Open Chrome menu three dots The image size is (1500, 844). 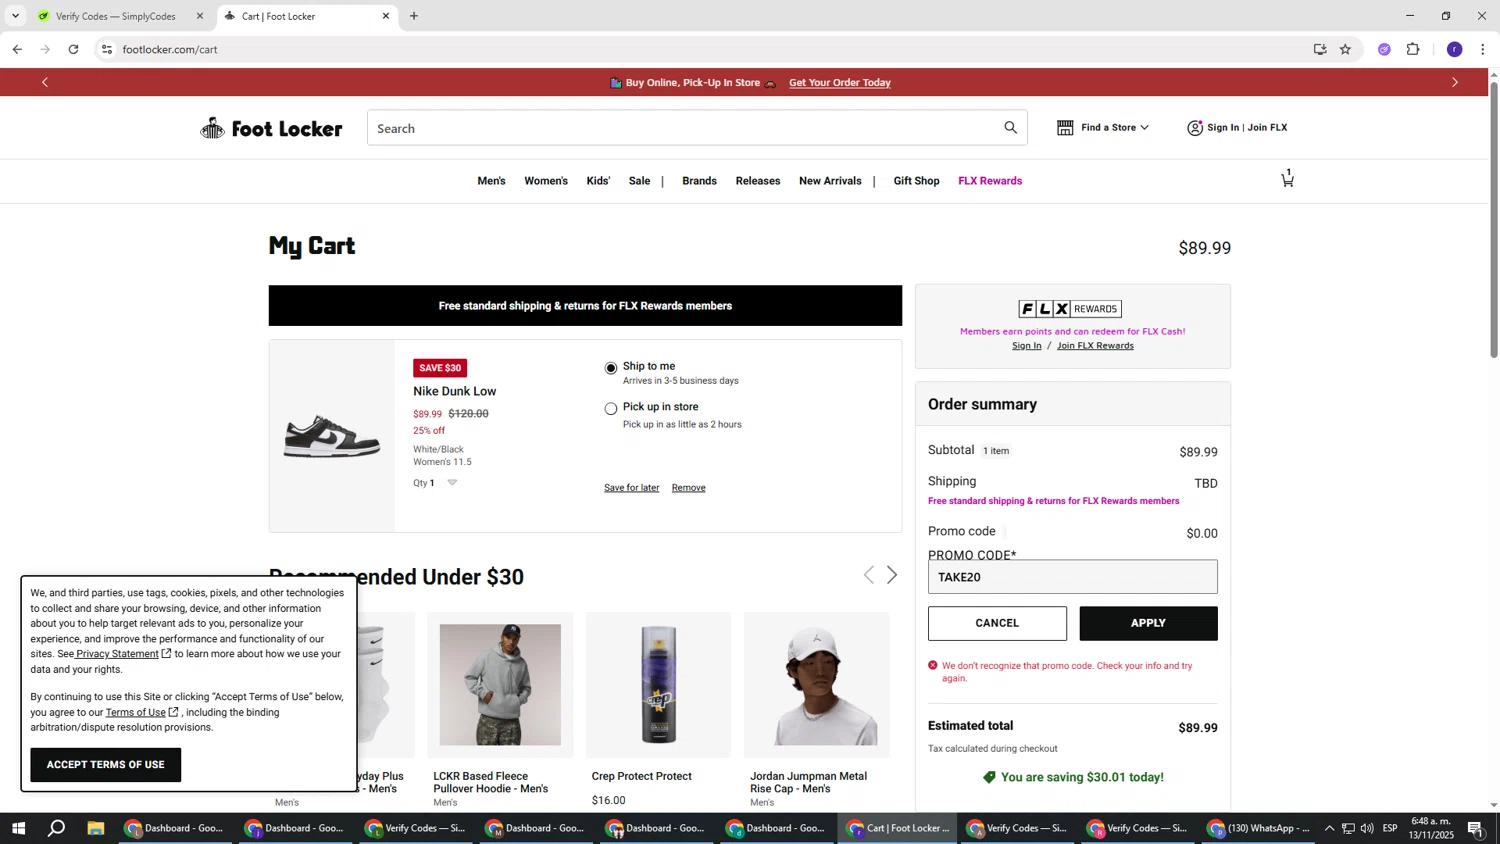click(1482, 49)
